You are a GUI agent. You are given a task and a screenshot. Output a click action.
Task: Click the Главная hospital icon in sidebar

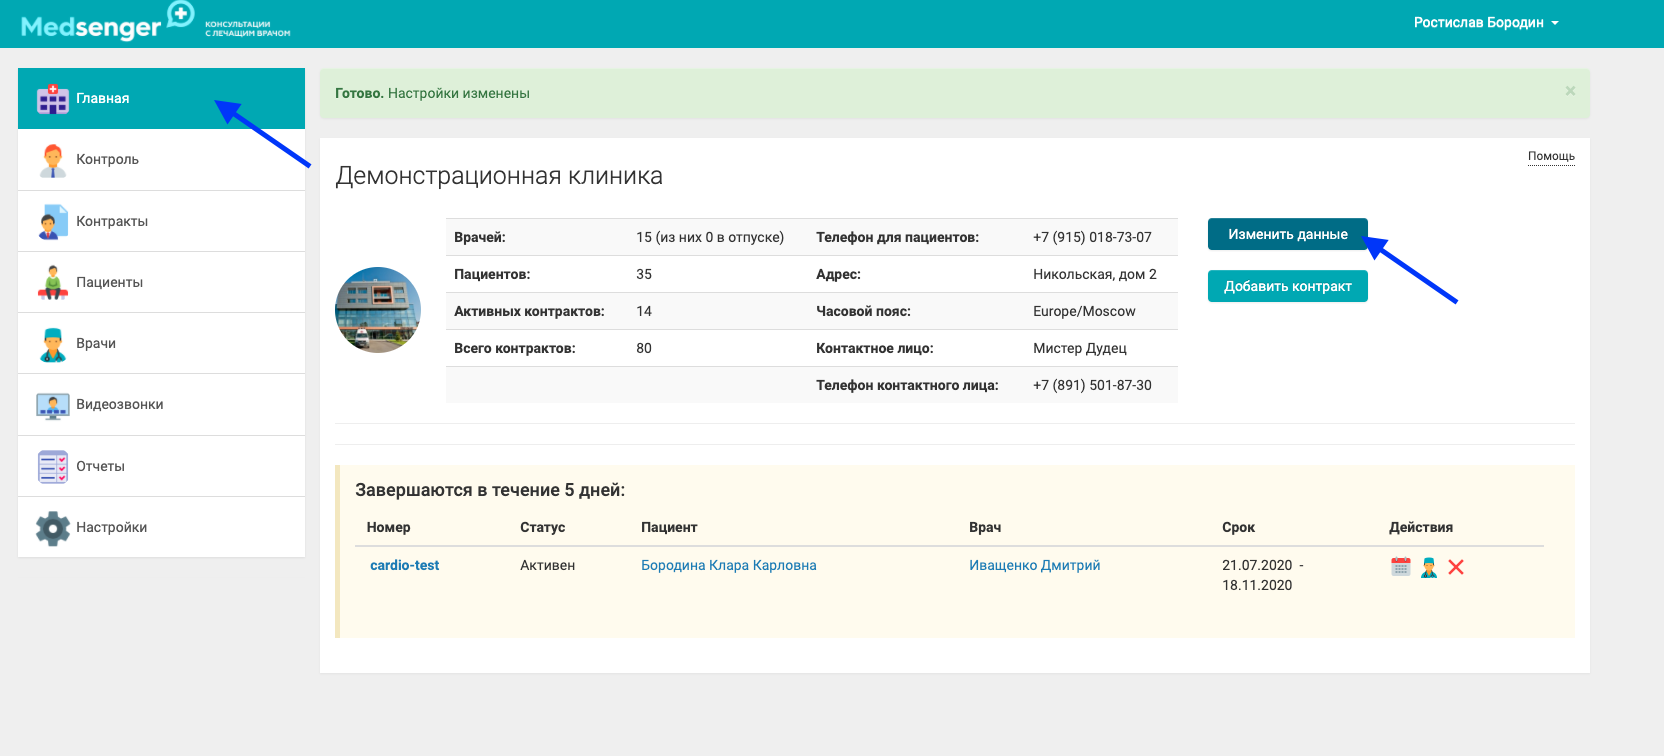[52, 98]
